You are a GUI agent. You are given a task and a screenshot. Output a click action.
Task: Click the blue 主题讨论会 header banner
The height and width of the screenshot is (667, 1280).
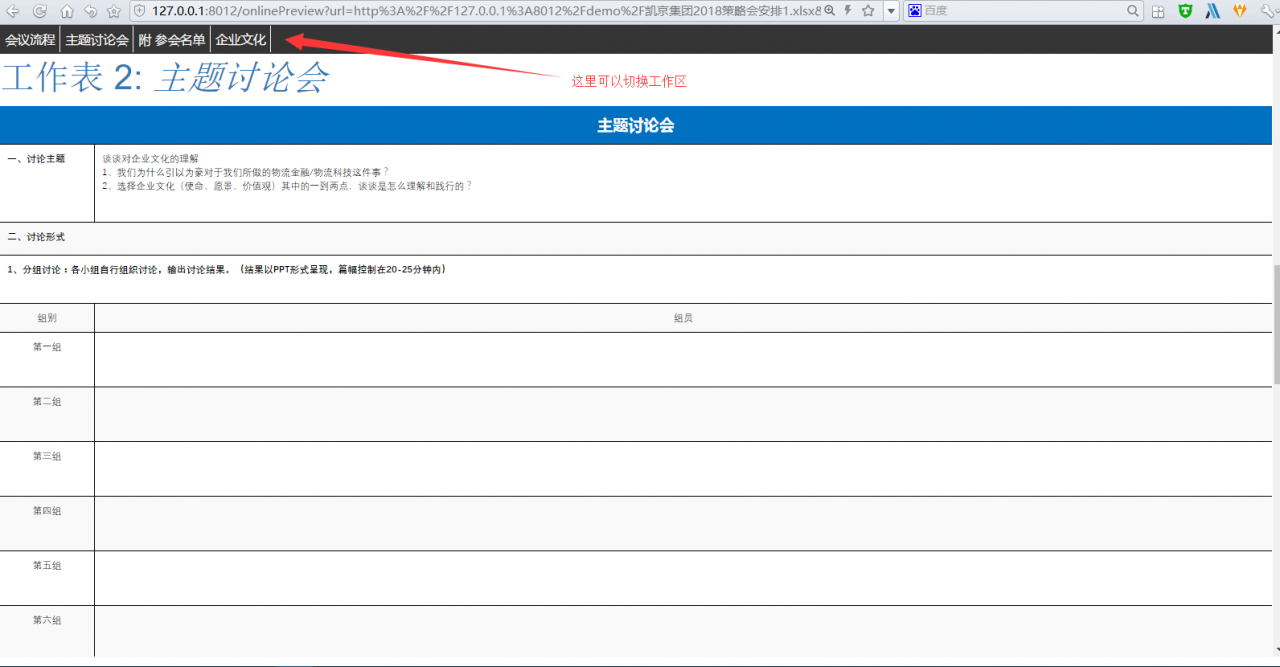click(636, 125)
